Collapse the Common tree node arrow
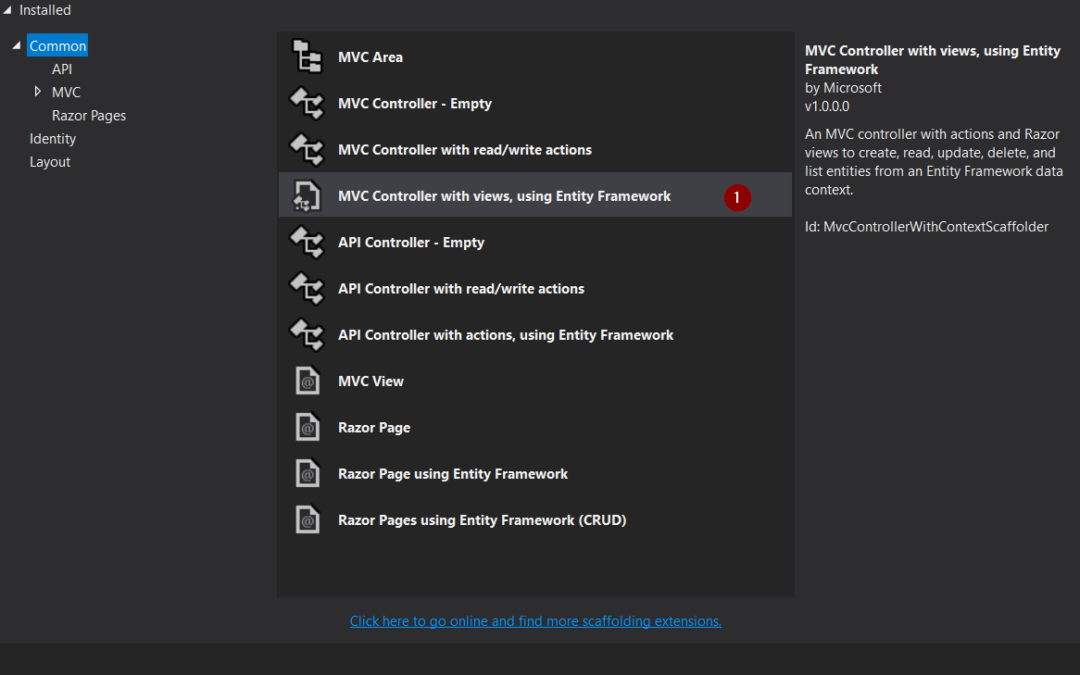Image resolution: width=1080 pixels, height=675 pixels. point(16,46)
